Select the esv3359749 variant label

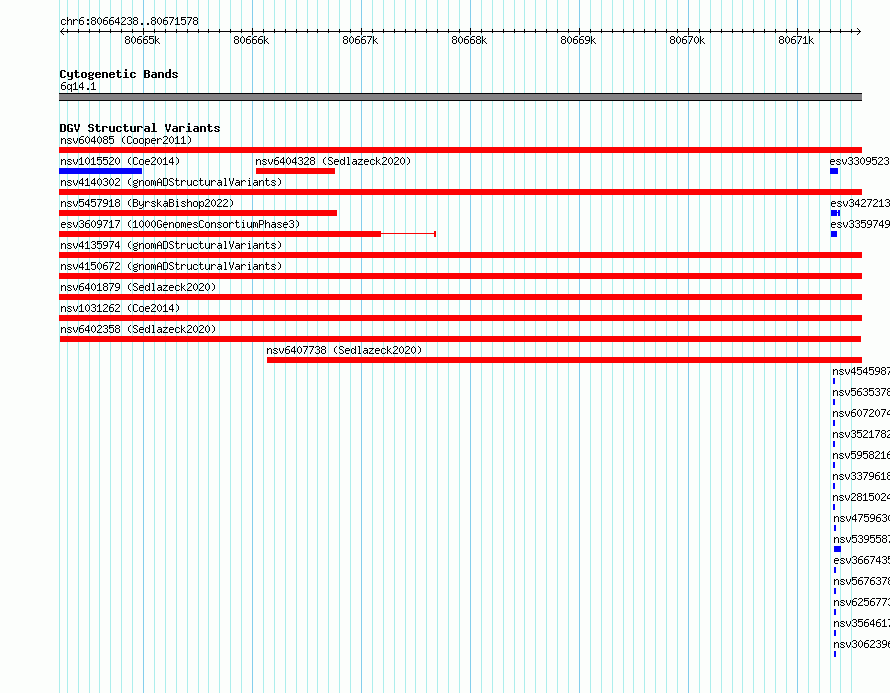(x=860, y=224)
